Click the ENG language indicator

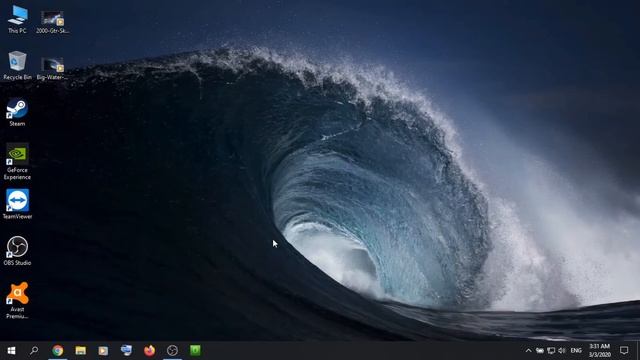tap(576, 351)
